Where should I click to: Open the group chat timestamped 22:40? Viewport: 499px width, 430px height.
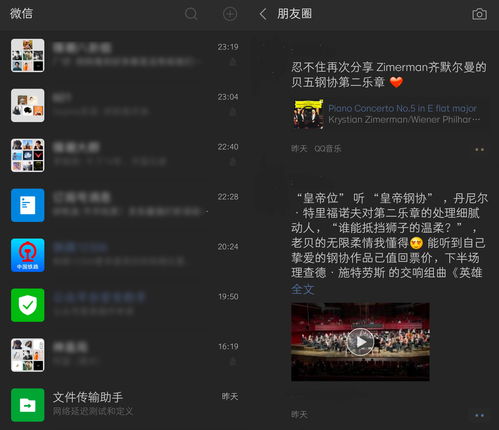click(125, 155)
